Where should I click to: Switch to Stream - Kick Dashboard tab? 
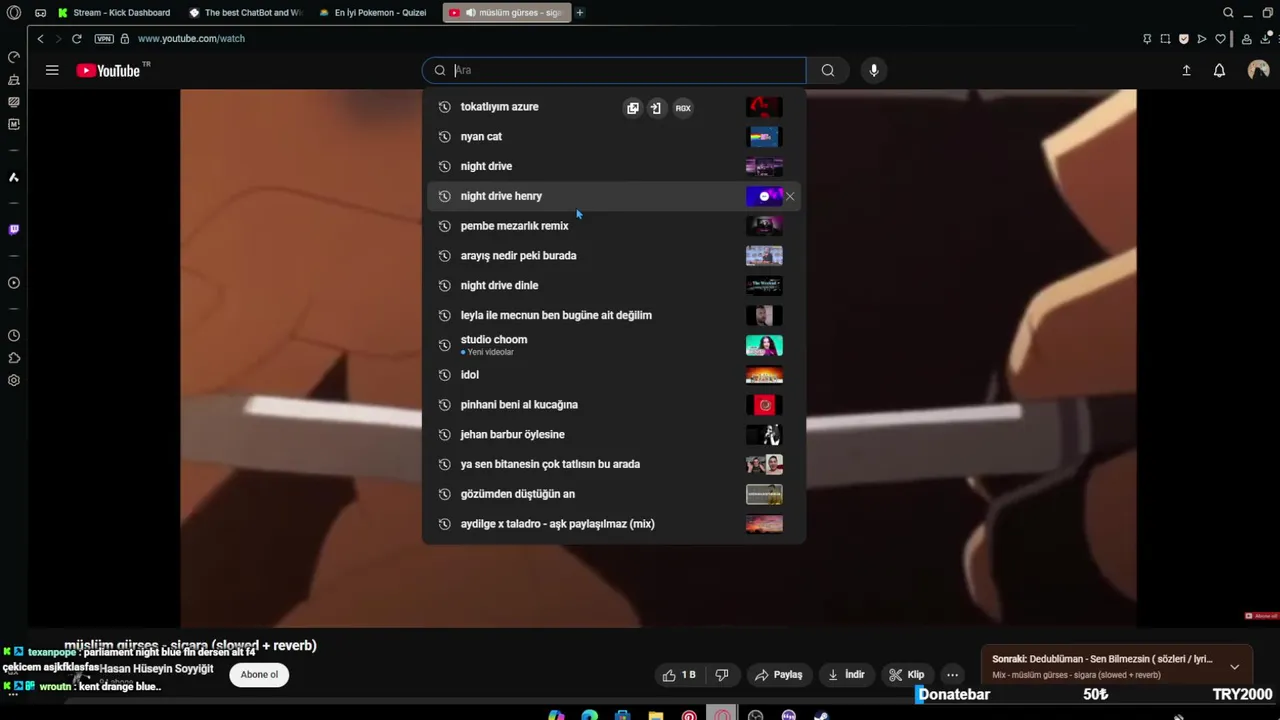coord(115,13)
